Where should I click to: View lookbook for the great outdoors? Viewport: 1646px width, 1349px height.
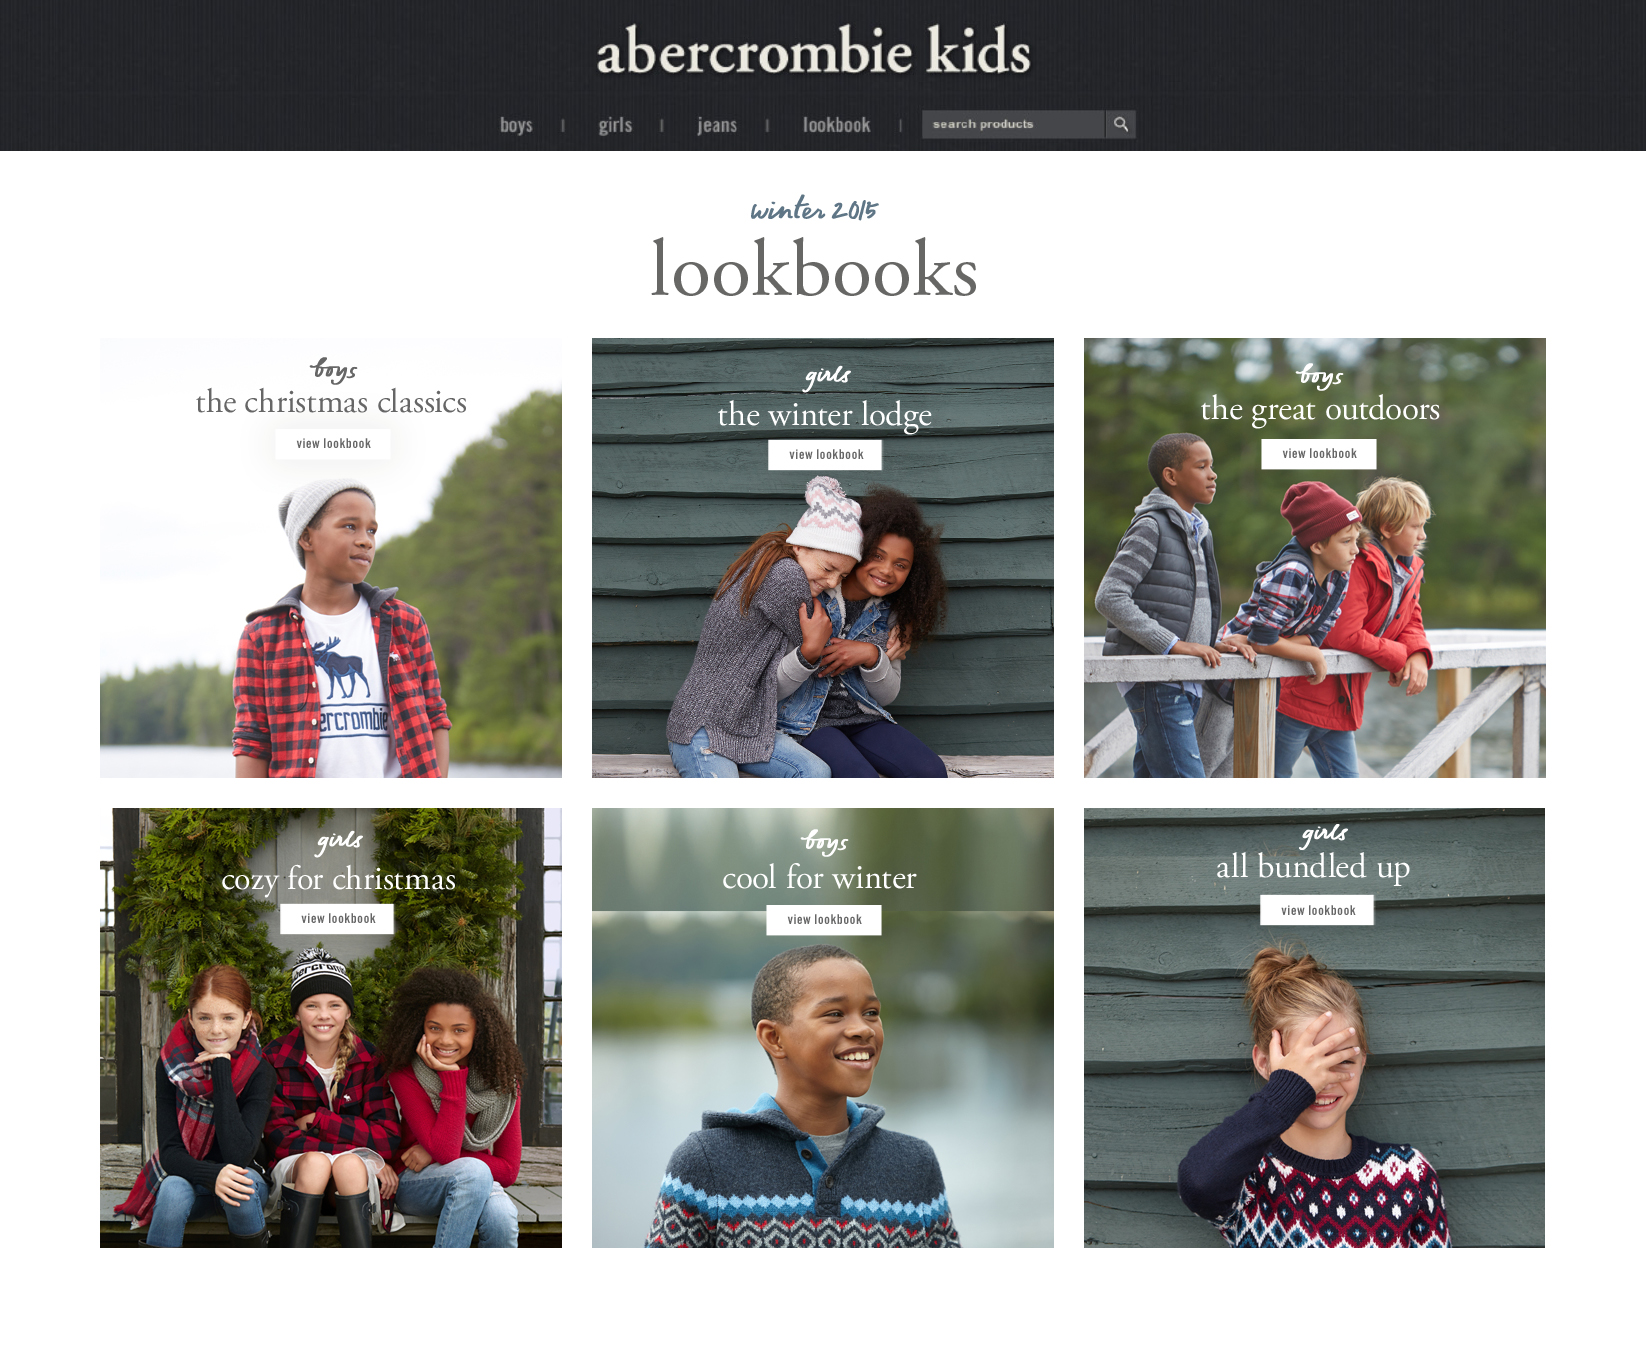(1319, 454)
